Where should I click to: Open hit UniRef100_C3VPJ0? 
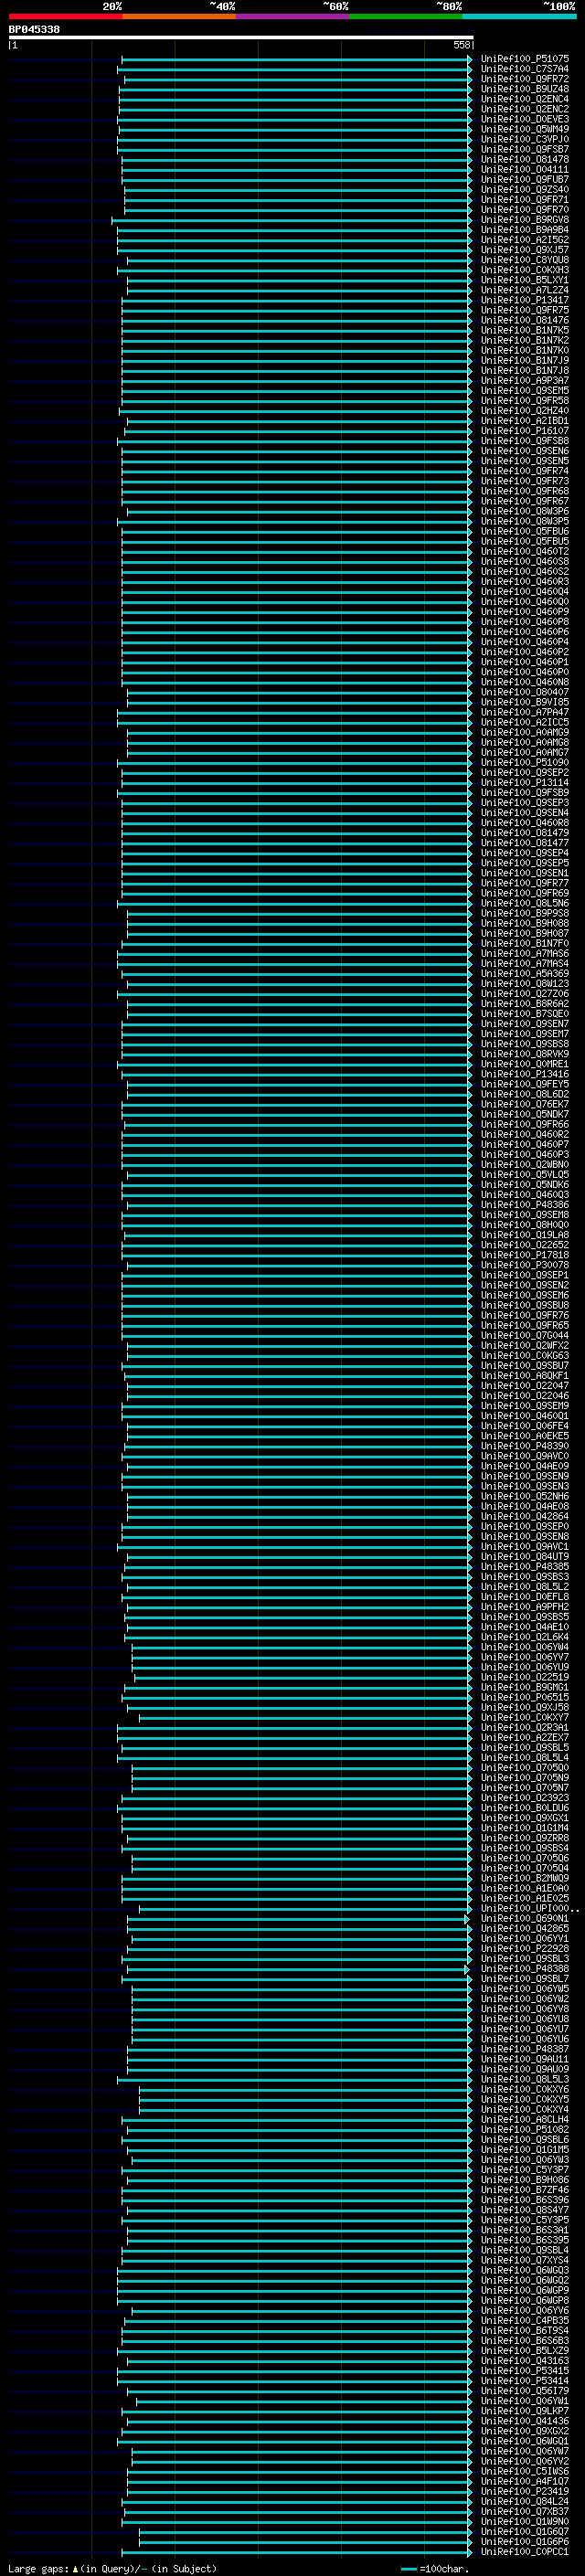525,139
